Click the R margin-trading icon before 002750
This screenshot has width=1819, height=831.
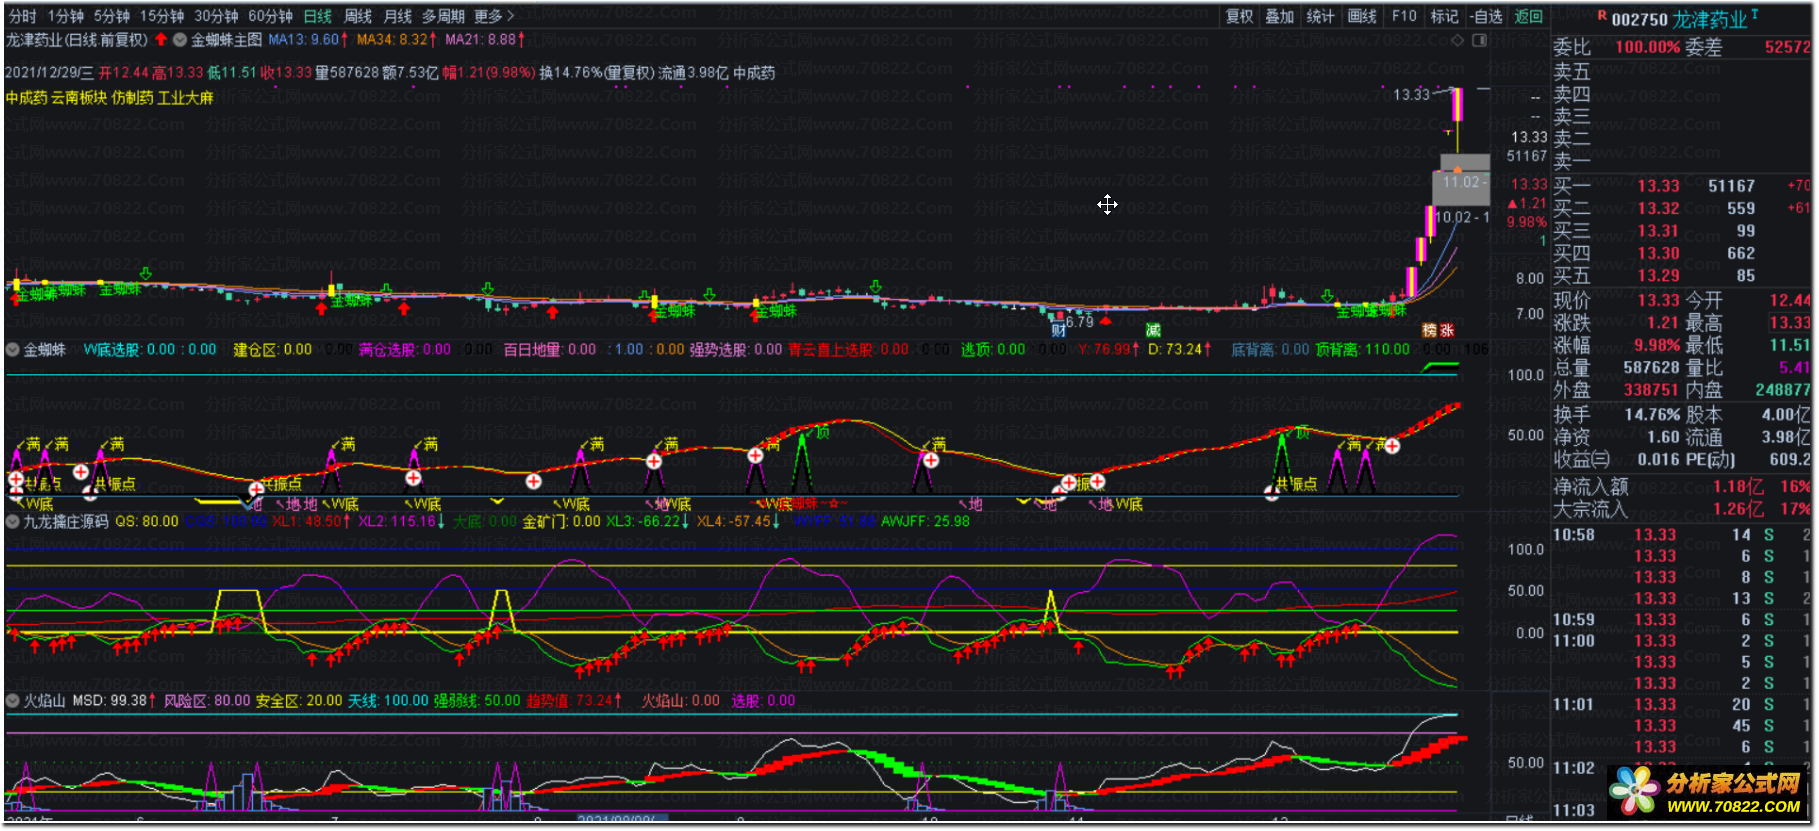click(x=1601, y=15)
